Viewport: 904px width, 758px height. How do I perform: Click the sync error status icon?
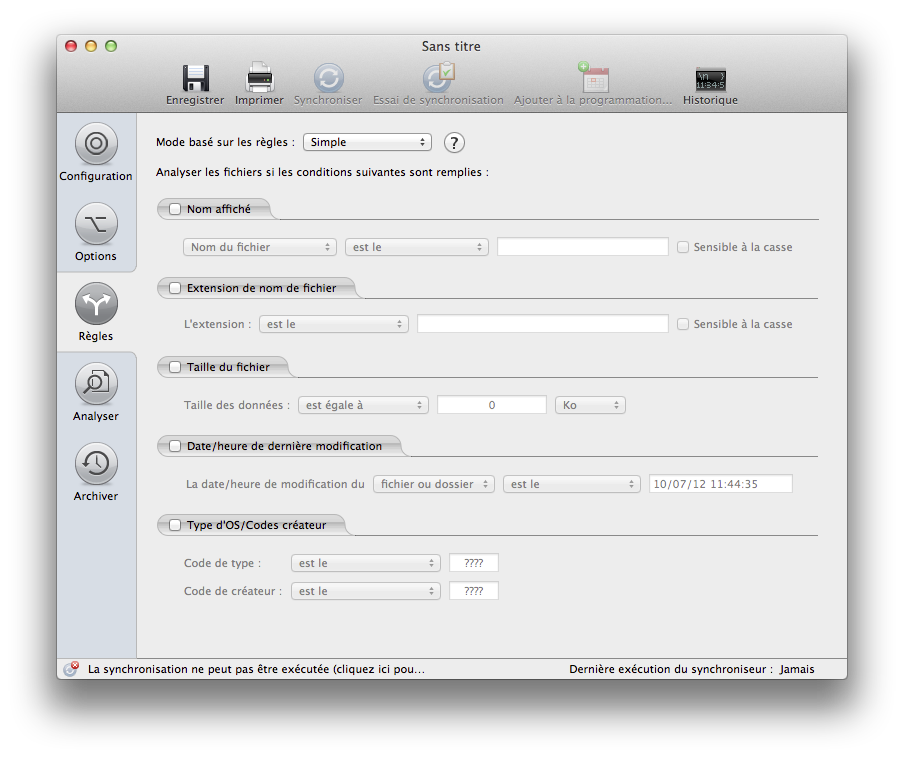tap(71, 669)
